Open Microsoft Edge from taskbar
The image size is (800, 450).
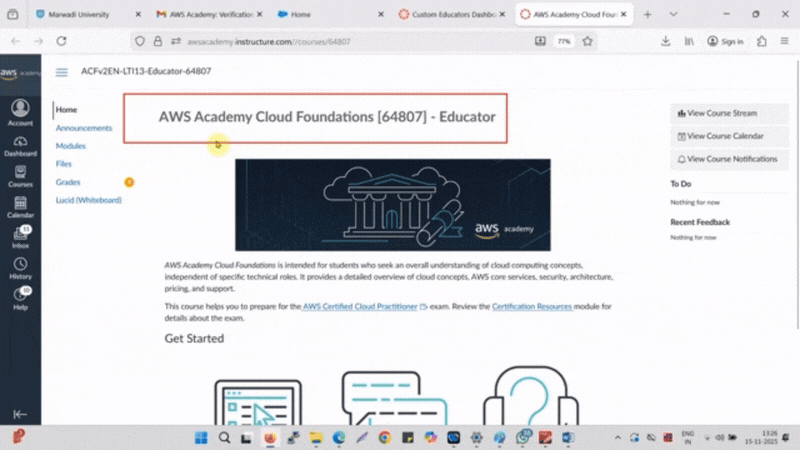click(x=339, y=438)
